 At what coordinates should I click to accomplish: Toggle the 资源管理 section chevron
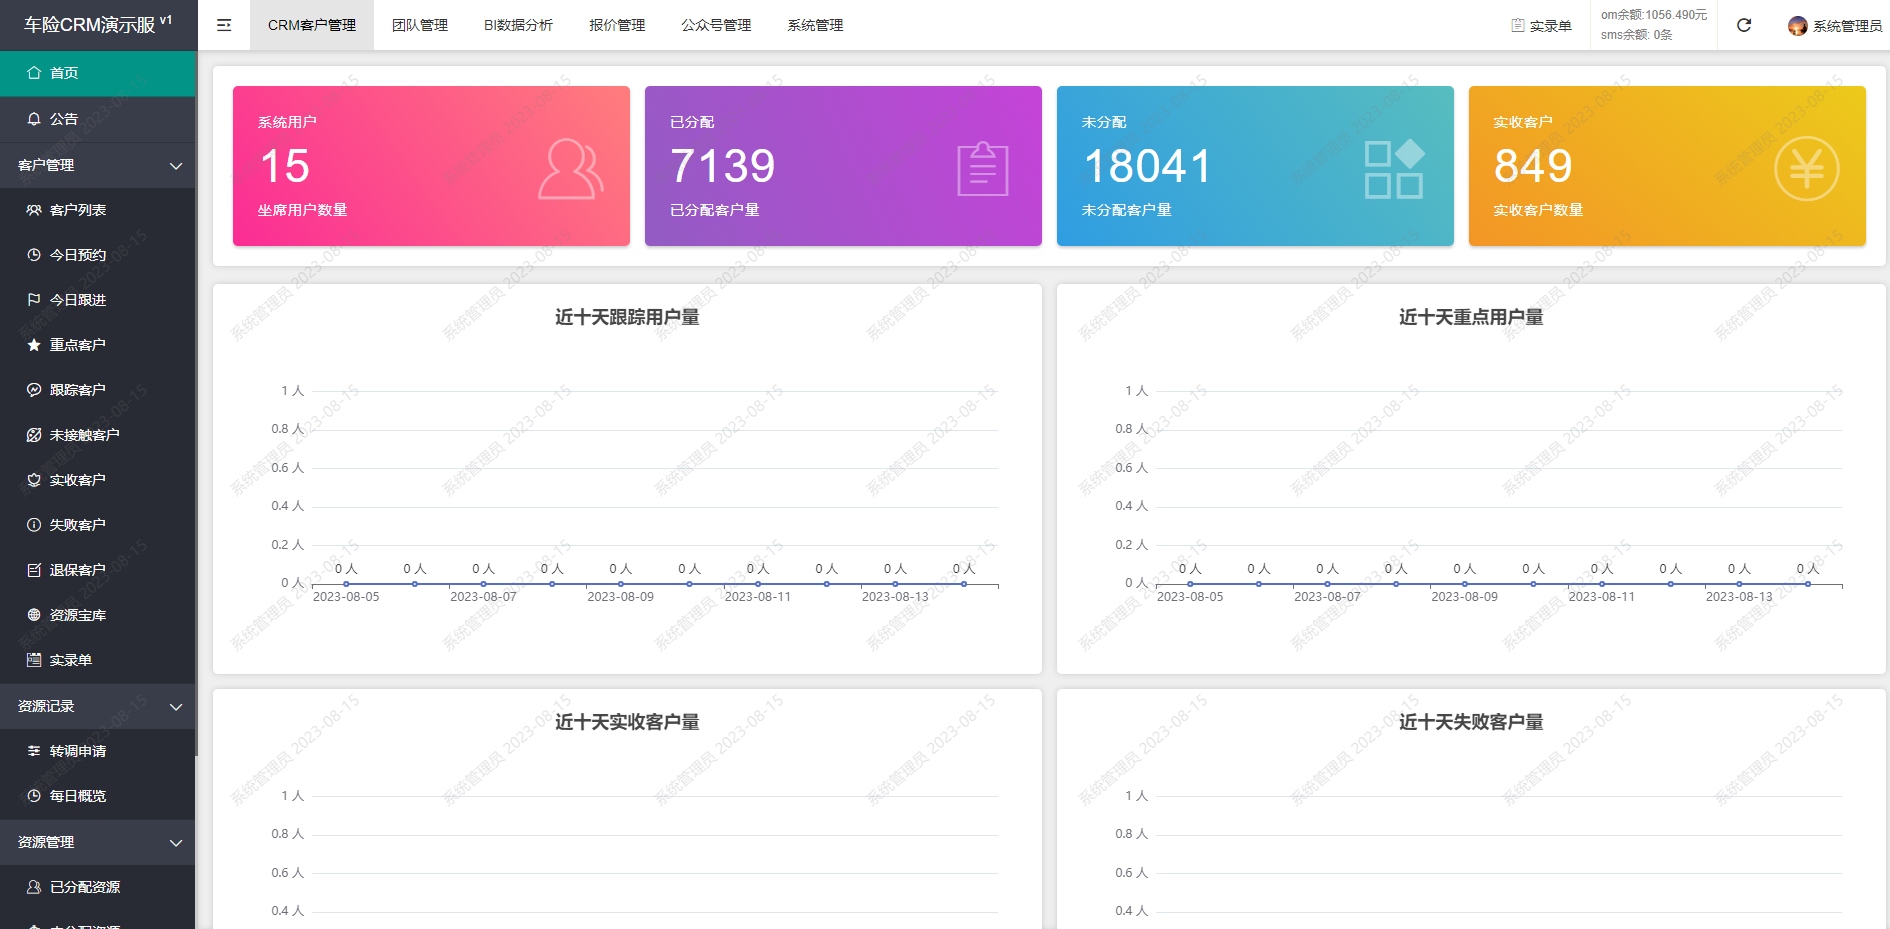point(176,843)
